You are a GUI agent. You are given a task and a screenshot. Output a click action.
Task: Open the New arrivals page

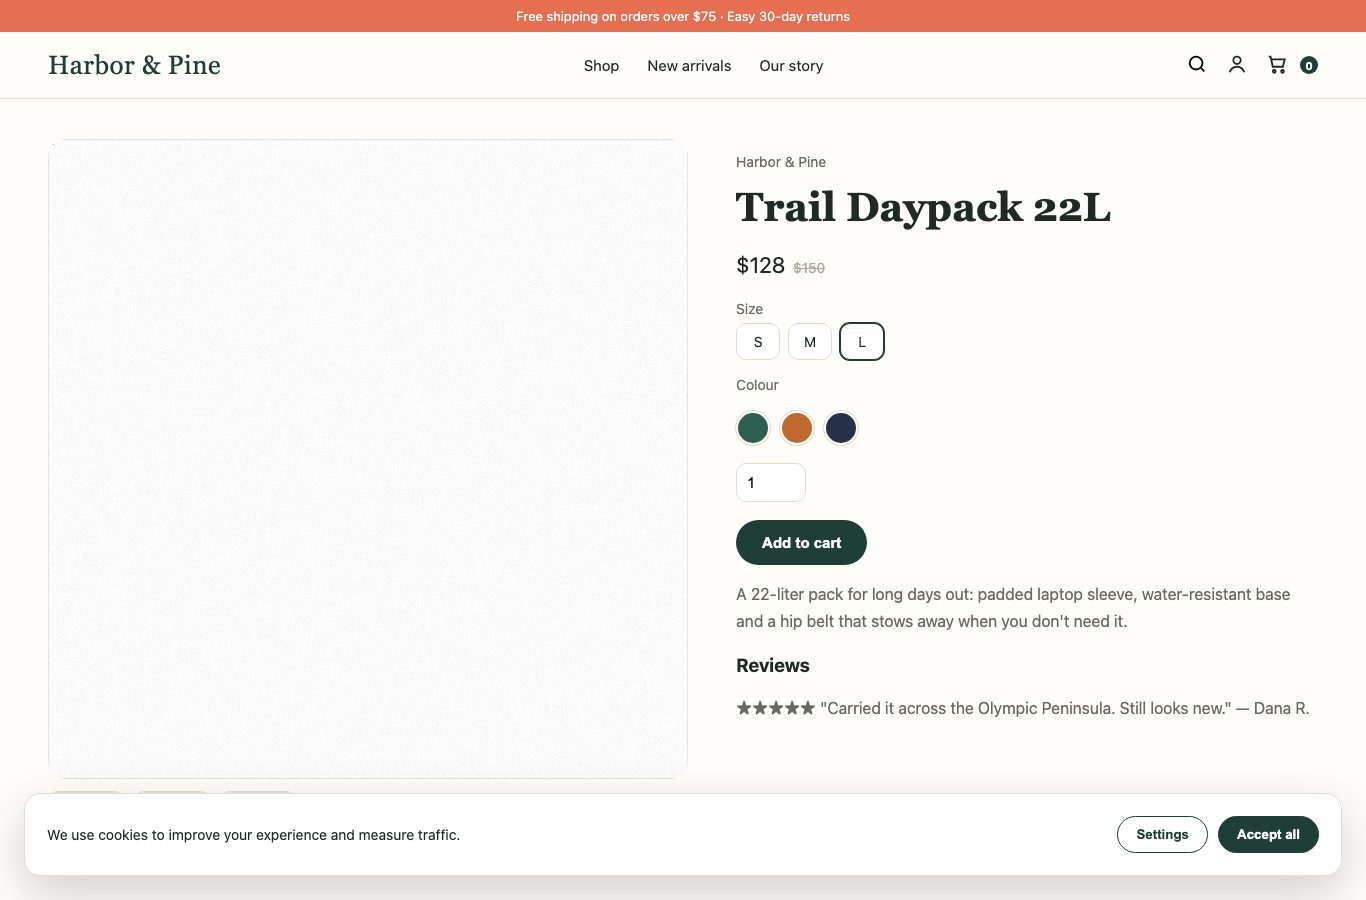pos(689,66)
